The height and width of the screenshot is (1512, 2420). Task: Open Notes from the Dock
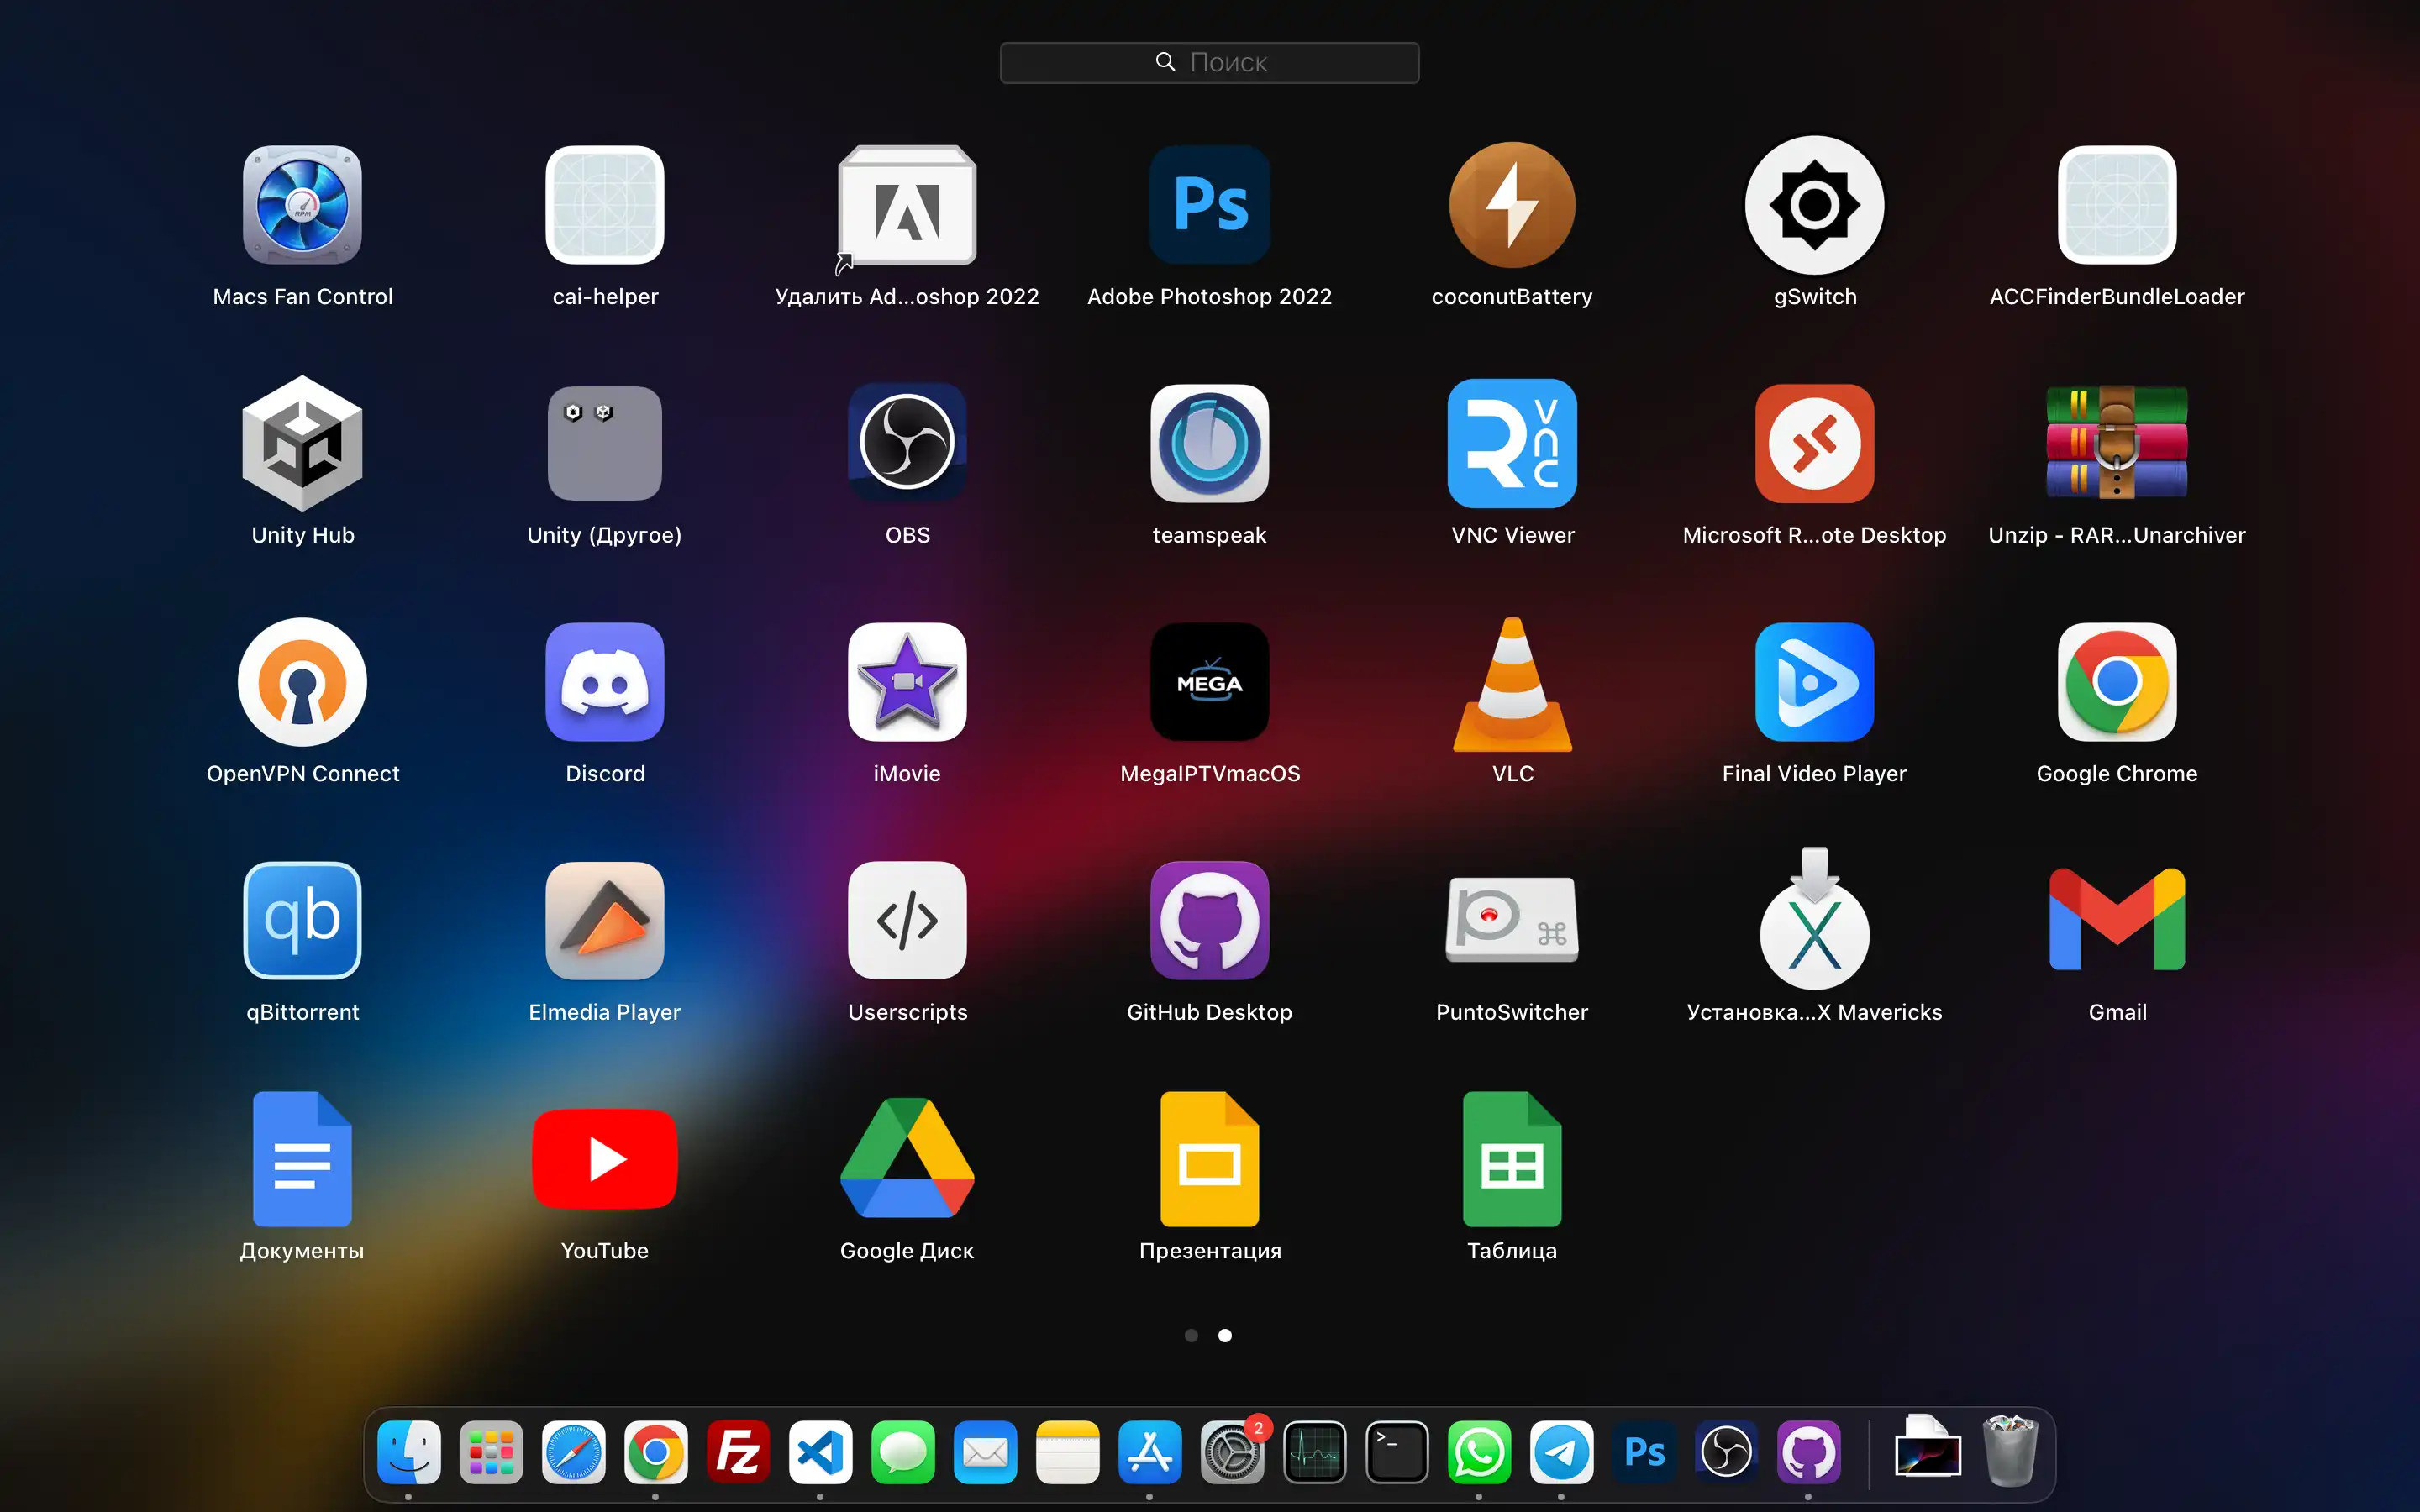point(1068,1452)
